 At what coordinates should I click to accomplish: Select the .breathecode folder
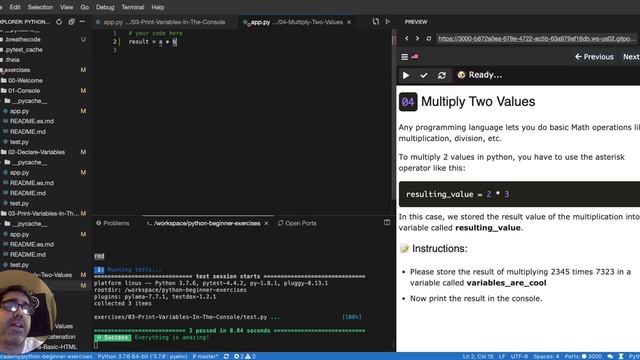point(22,40)
